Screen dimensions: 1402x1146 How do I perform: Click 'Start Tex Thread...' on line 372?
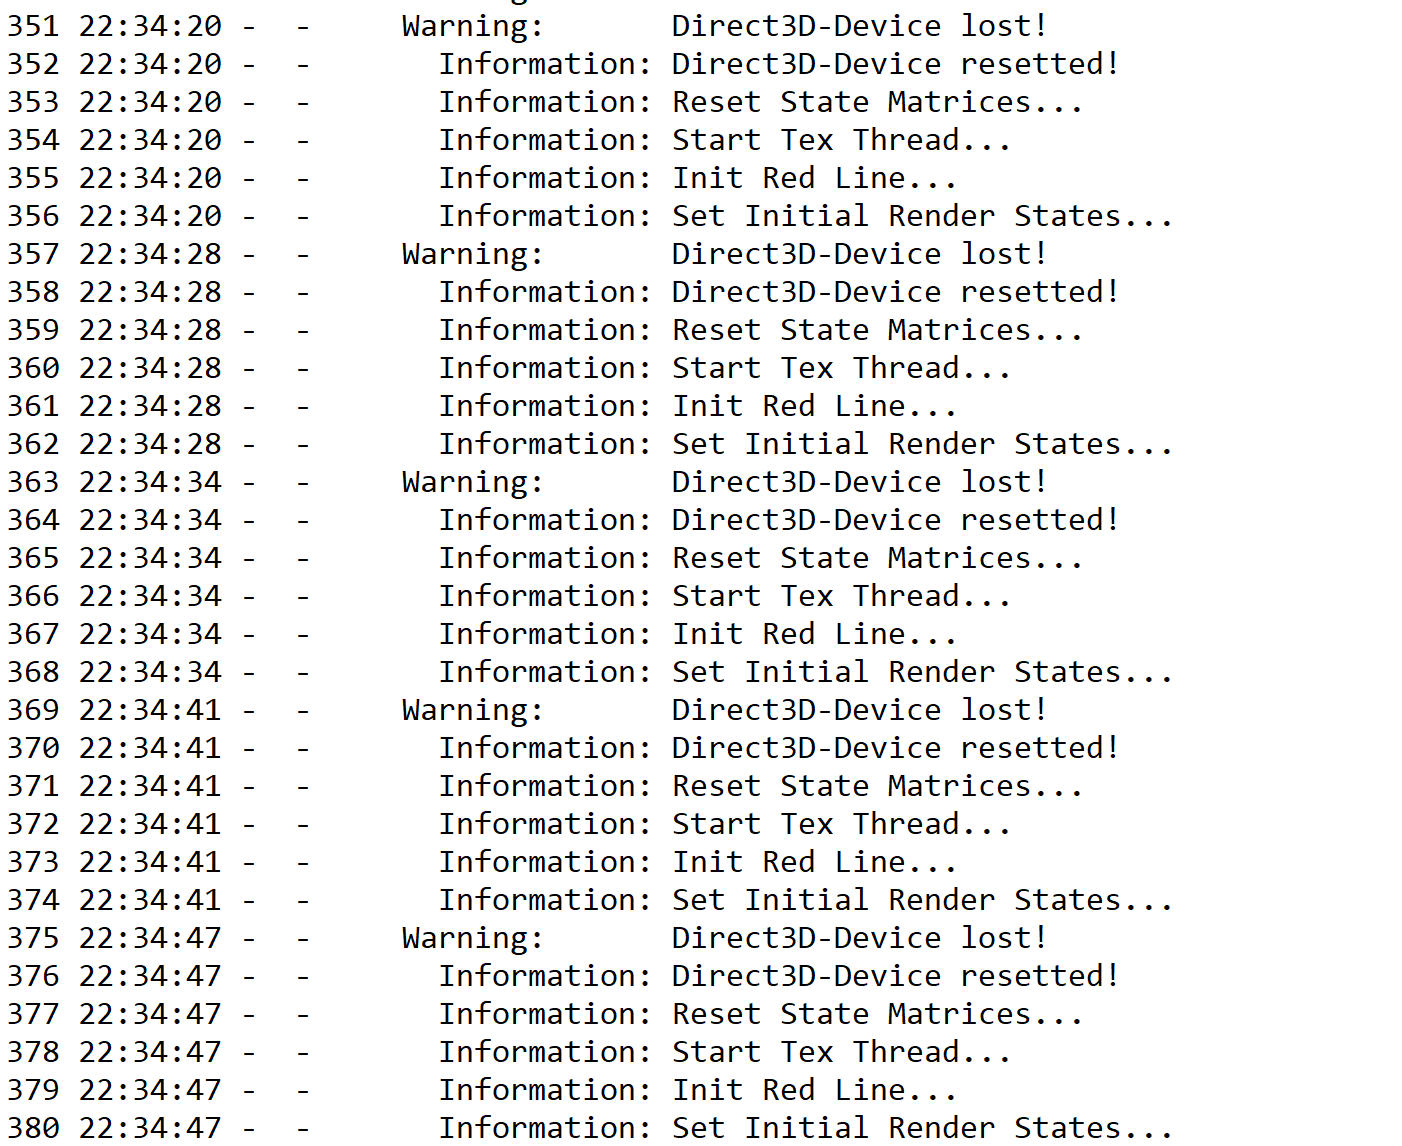pyautogui.click(x=841, y=824)
